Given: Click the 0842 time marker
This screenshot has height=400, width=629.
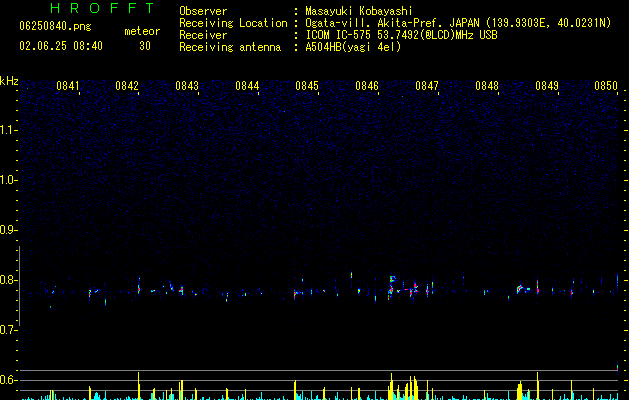Looking at the screenshot, I should (127, 86).
